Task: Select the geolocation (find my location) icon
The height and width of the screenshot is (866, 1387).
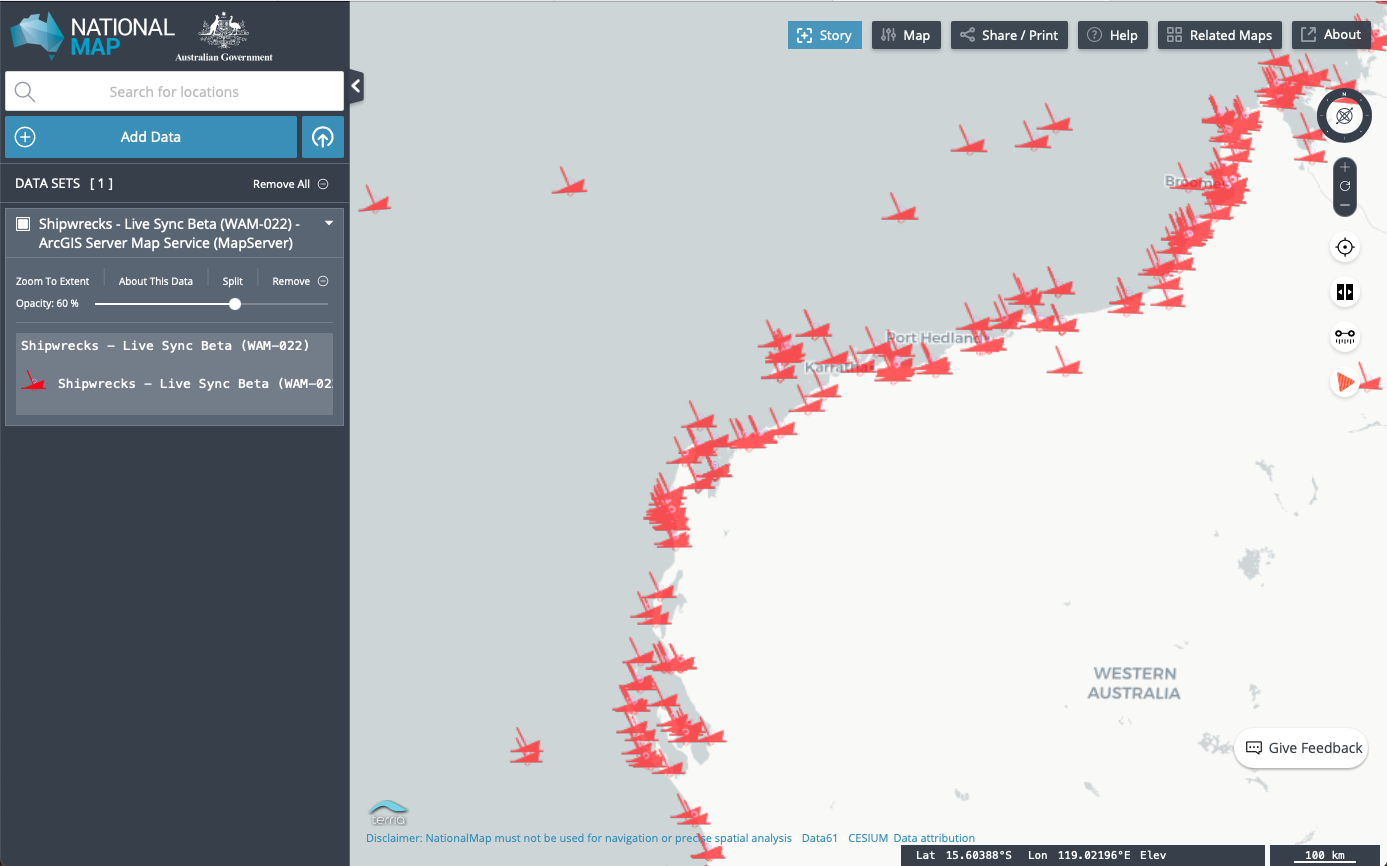Action: click(1344, 247)
